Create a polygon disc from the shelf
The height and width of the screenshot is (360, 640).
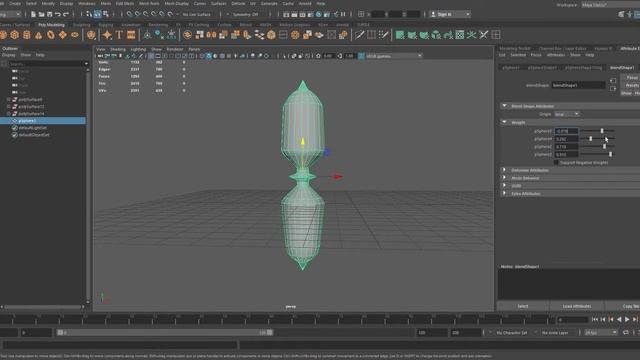(75, 35)
